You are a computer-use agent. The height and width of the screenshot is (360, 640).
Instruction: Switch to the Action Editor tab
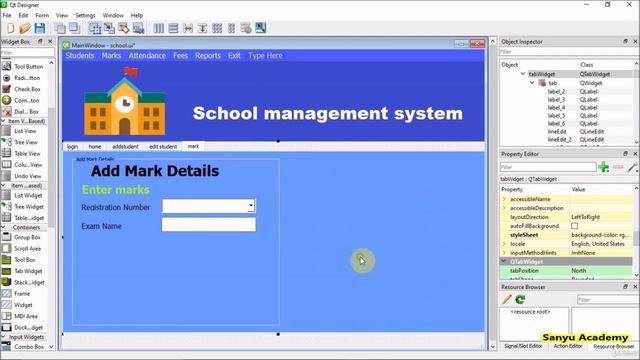(568, 346)
